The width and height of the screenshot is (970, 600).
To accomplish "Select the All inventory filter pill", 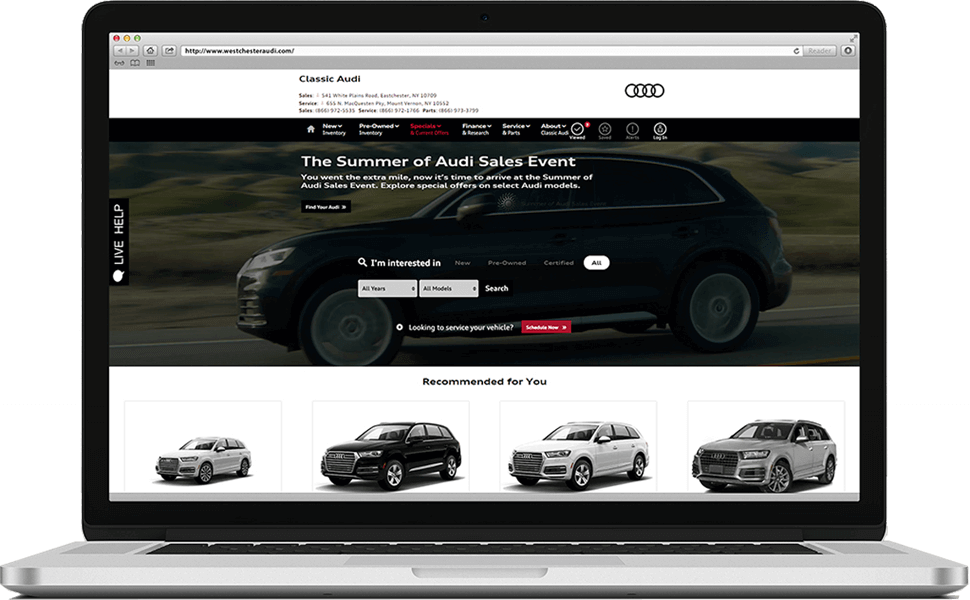I will coord(596,262).
